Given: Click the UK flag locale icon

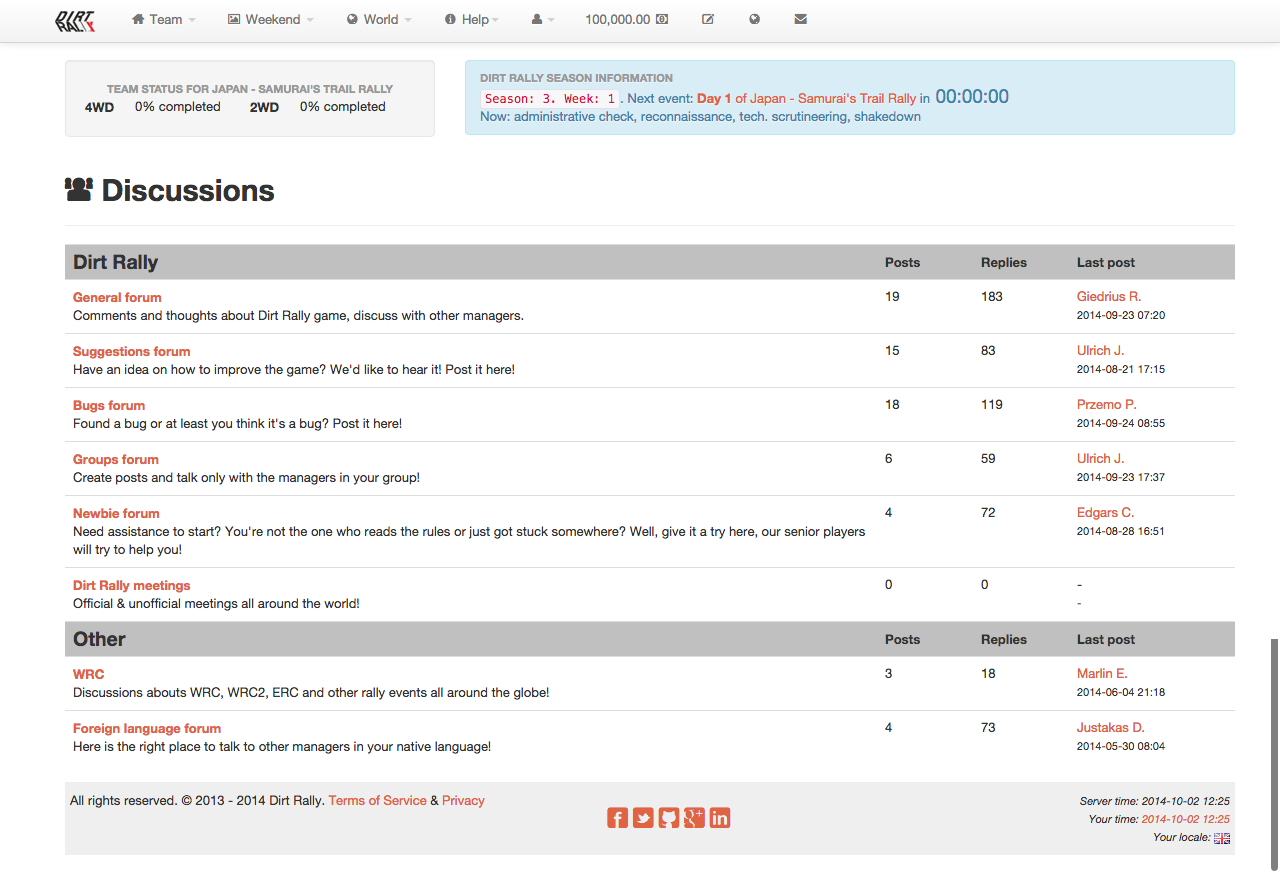Looking at the screenshot, I should pos(1222,838).
